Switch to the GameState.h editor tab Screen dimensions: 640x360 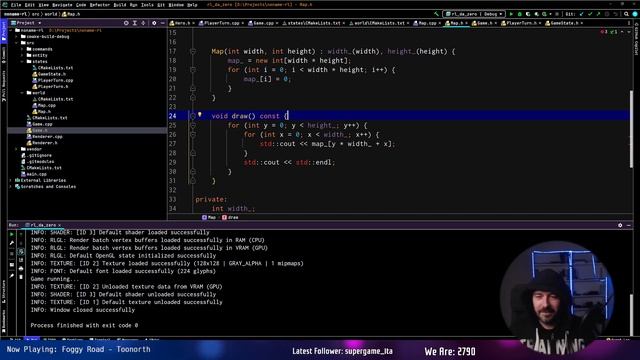[x=563, y=23]
